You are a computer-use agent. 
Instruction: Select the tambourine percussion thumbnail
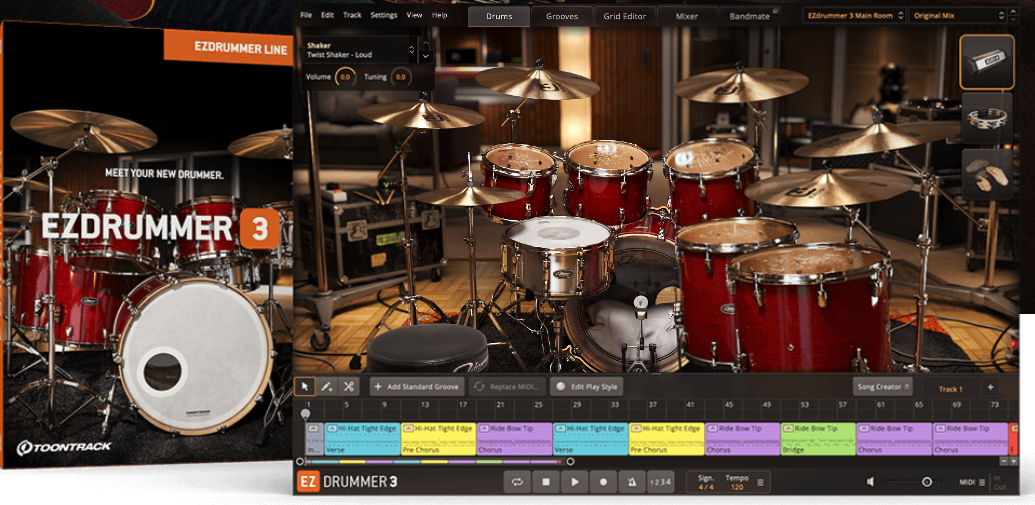point(986,118)
